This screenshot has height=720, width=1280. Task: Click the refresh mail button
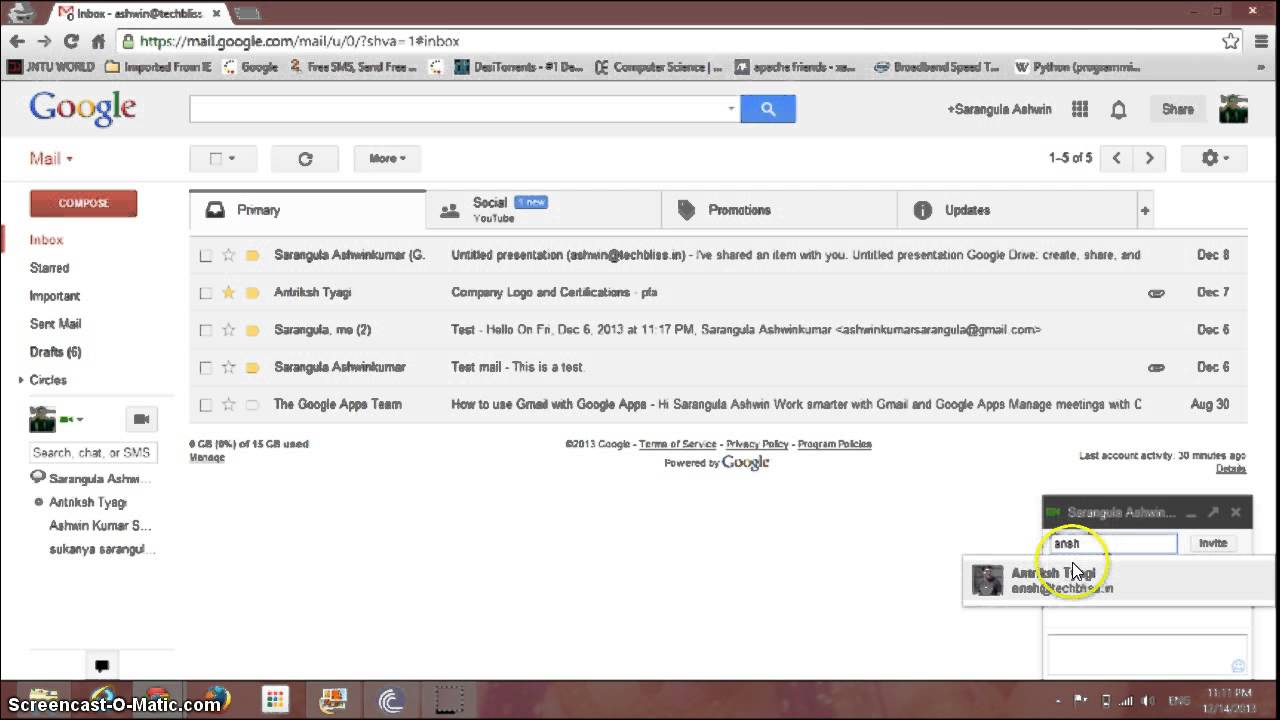click(x=305, y=158)
